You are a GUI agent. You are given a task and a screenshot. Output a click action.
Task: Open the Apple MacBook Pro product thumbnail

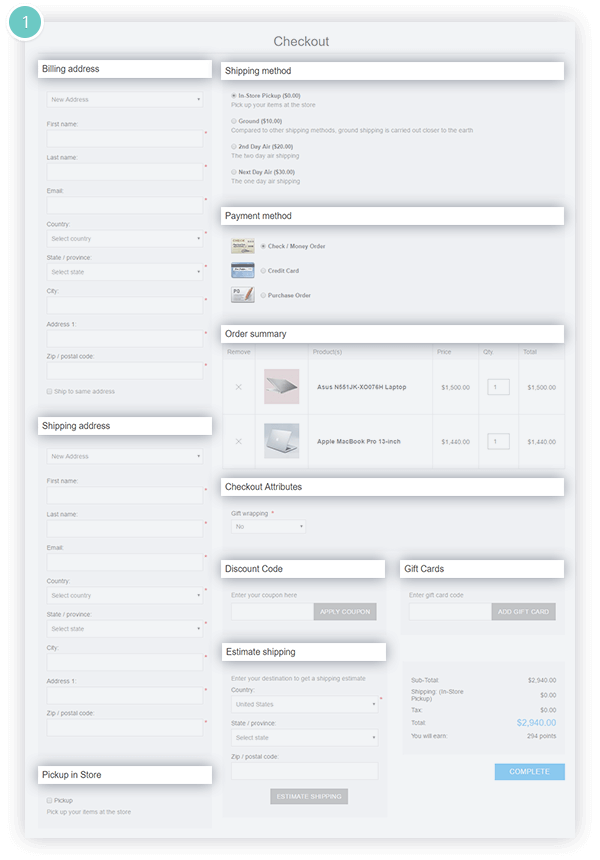(282, 441)
